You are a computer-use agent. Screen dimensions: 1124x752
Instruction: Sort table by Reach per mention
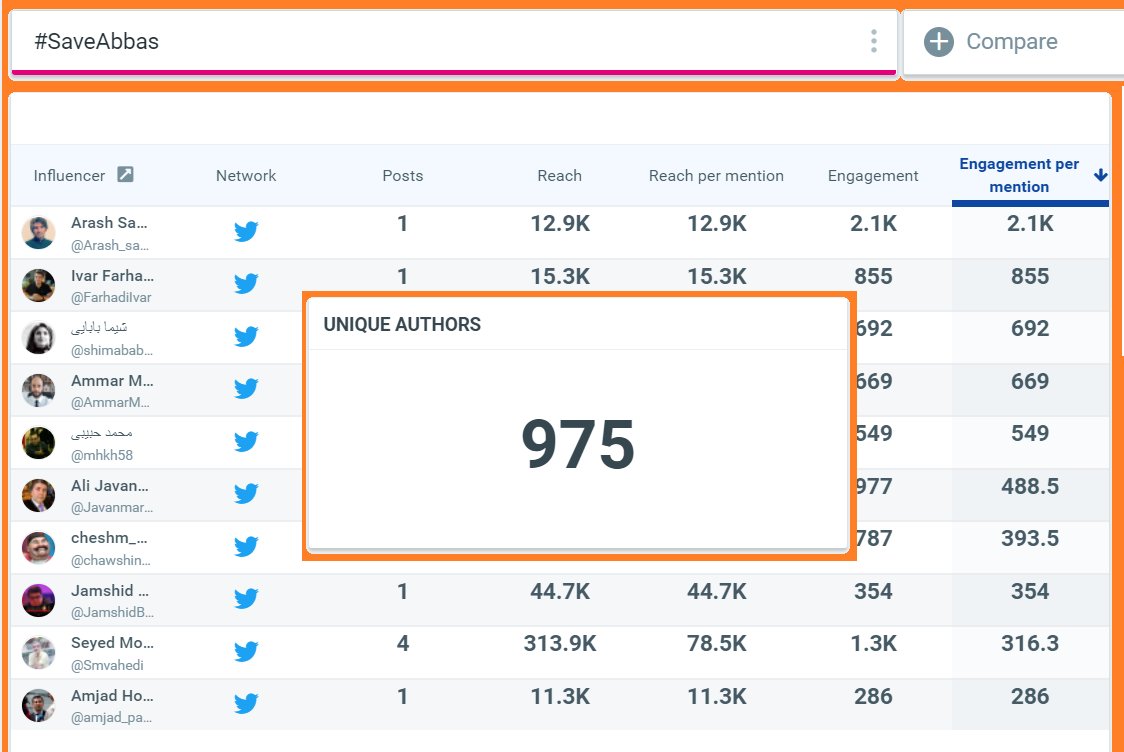click(716, 176)
